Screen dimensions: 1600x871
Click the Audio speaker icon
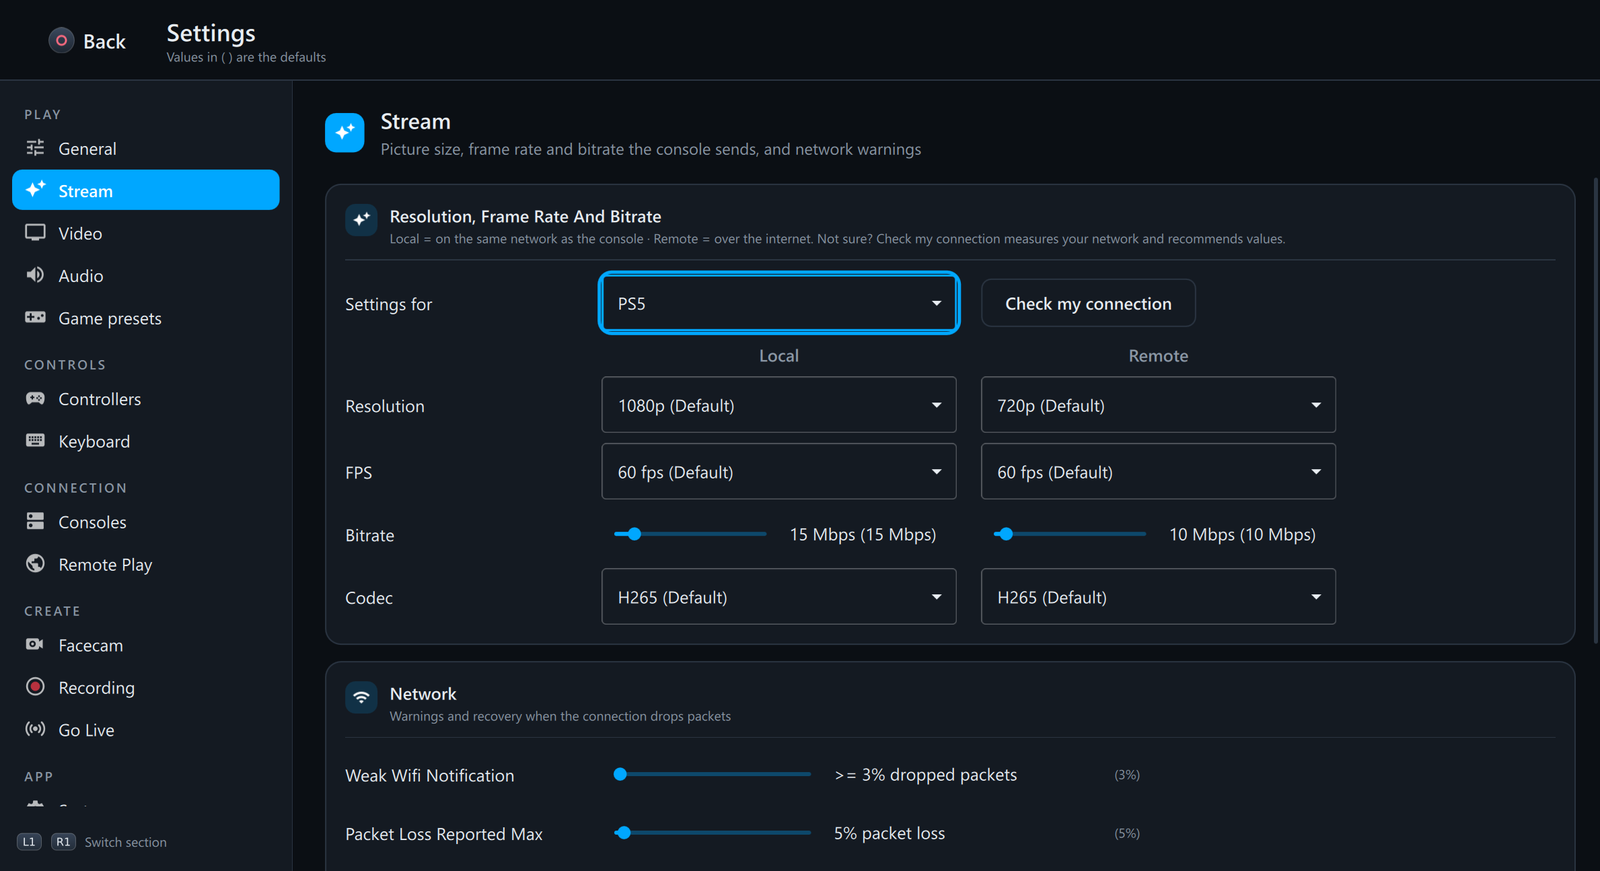tap(35, 275)
